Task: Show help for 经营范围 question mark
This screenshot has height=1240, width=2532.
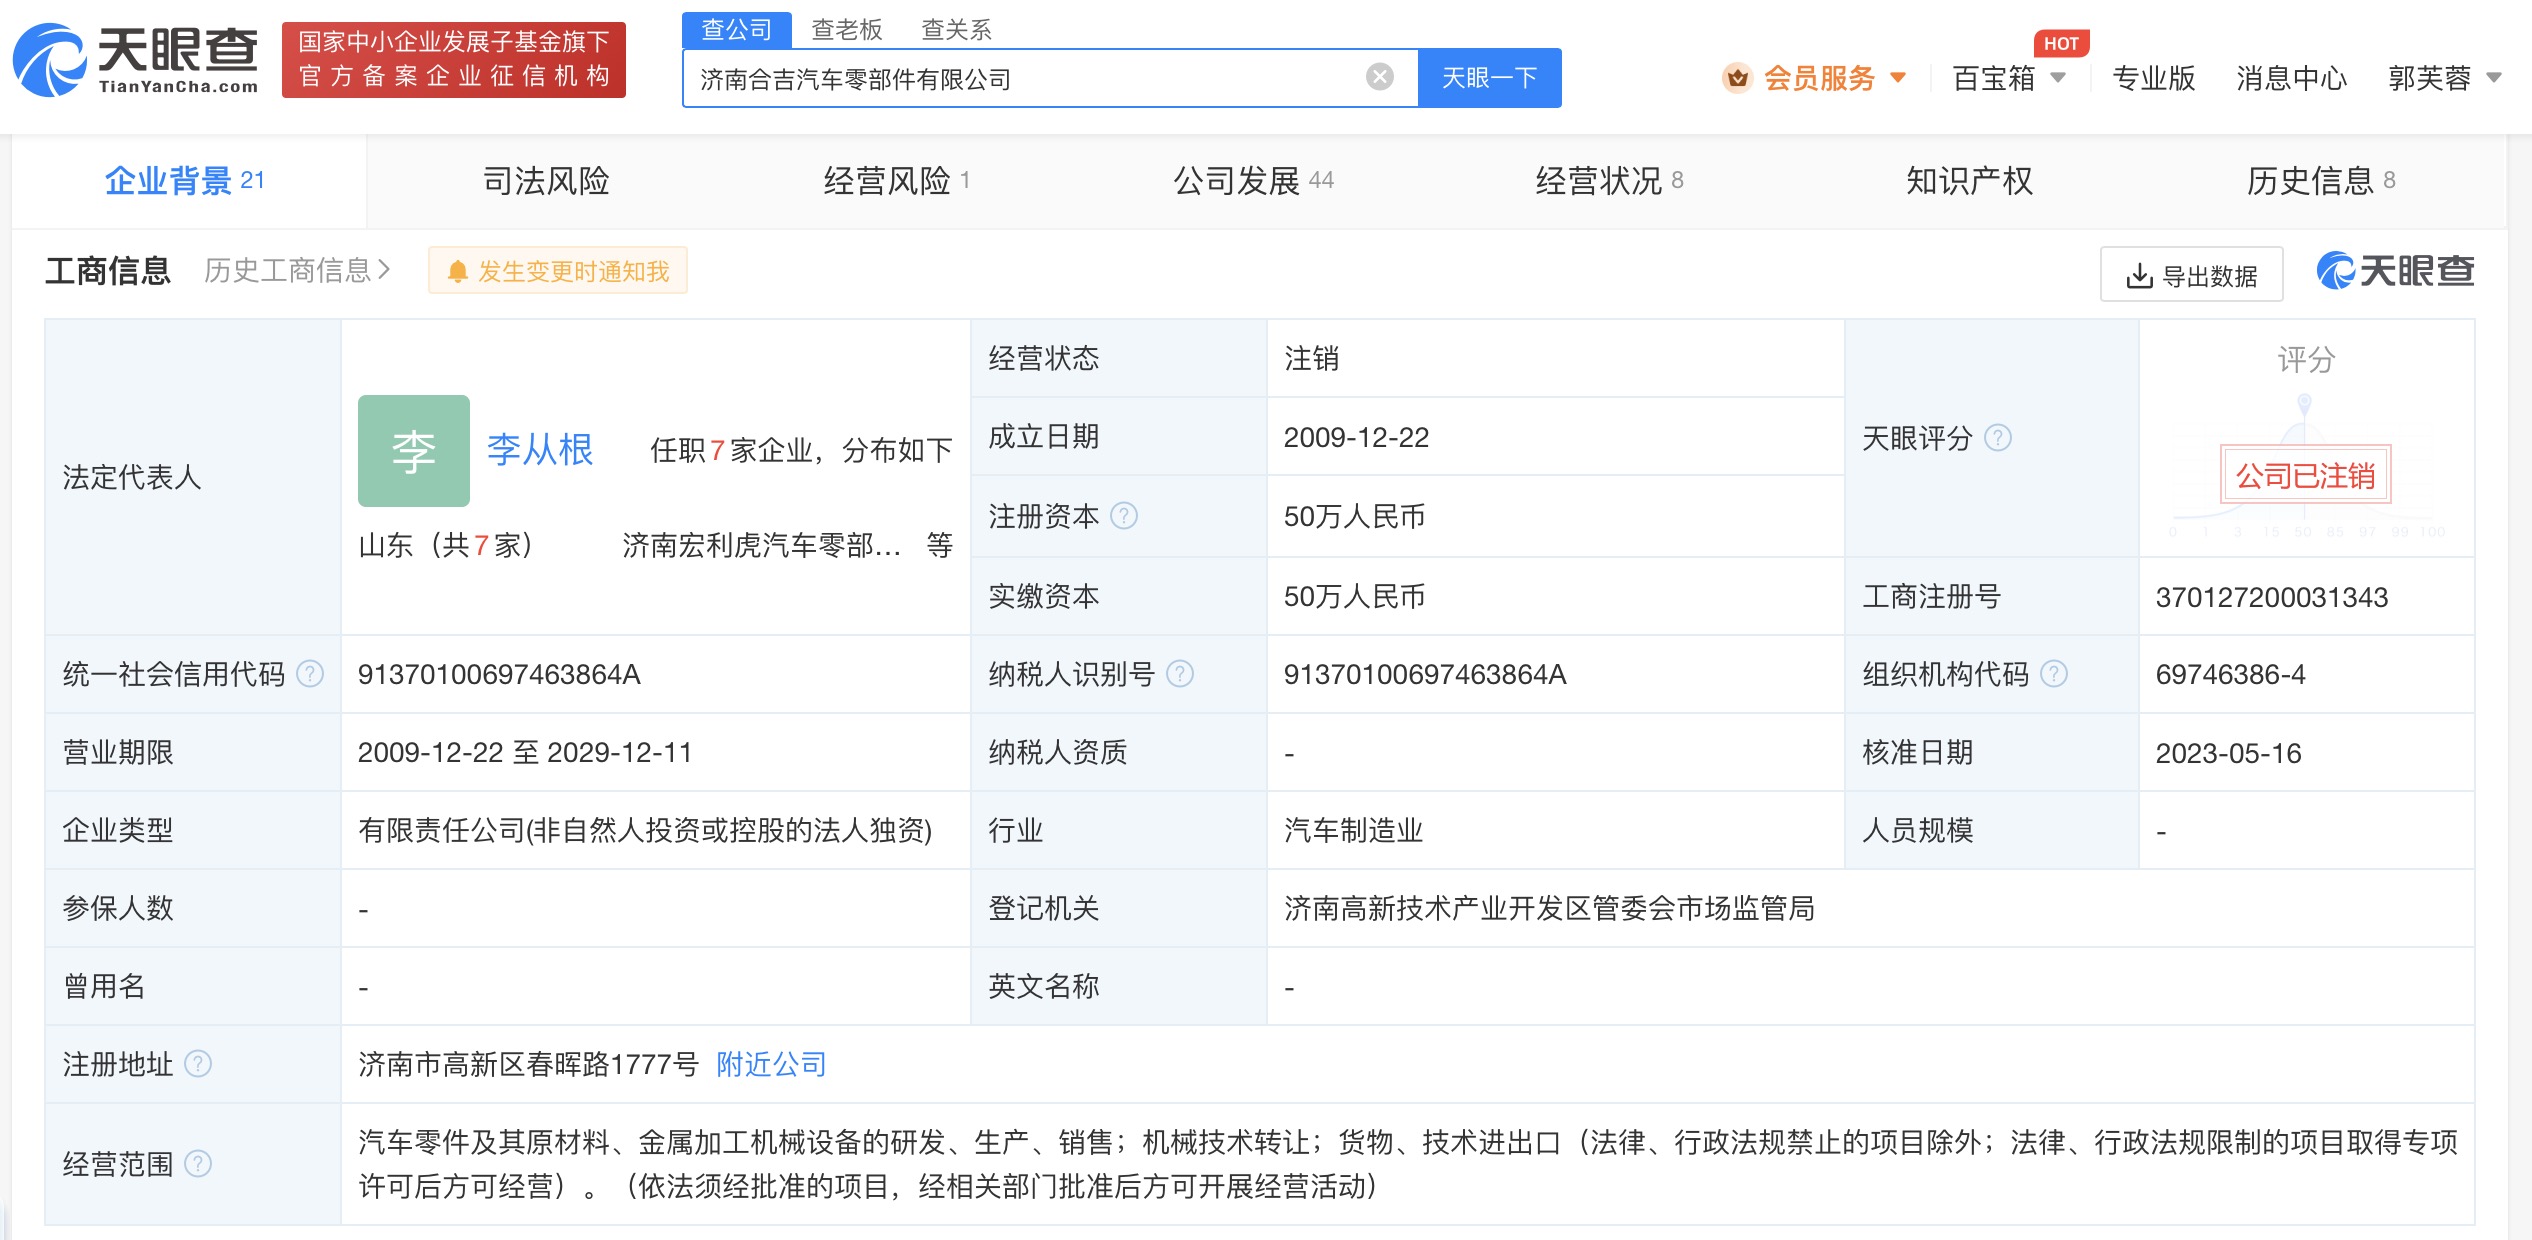Action: click(x=198, y=1164)
